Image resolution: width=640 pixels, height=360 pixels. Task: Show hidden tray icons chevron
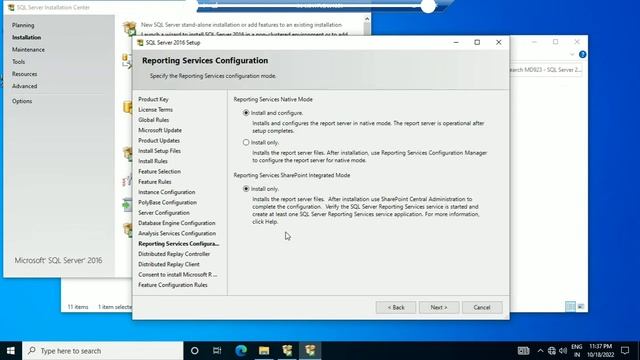click(540, 351)
